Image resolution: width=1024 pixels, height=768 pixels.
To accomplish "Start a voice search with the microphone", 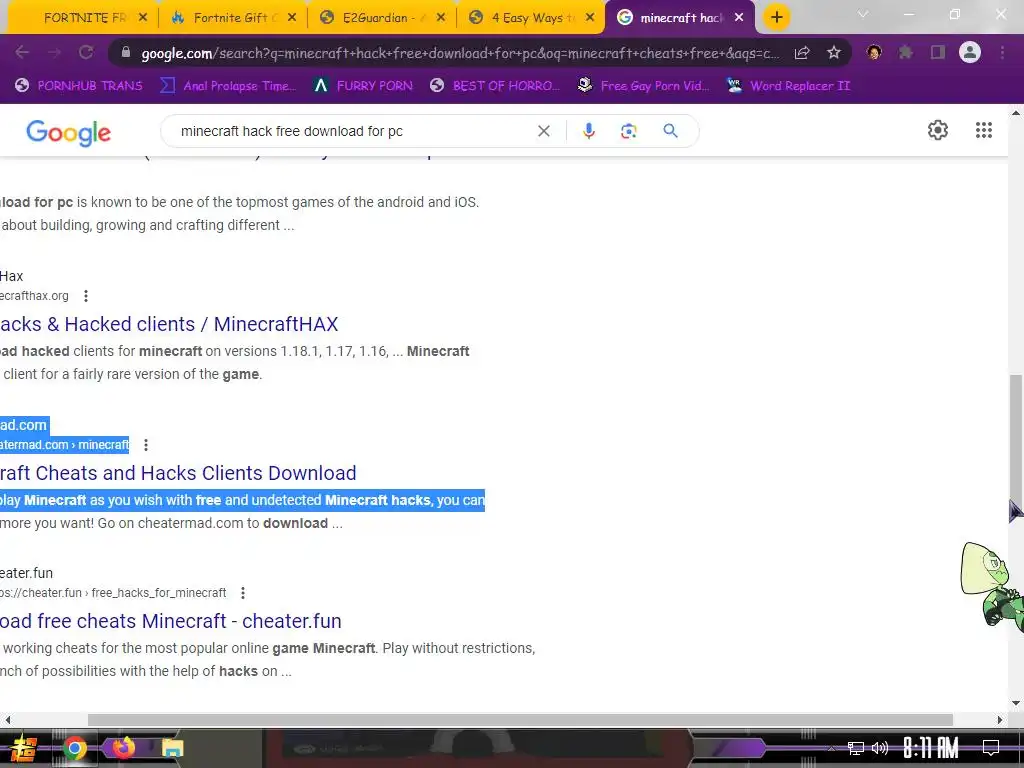I will pos(588,131).
